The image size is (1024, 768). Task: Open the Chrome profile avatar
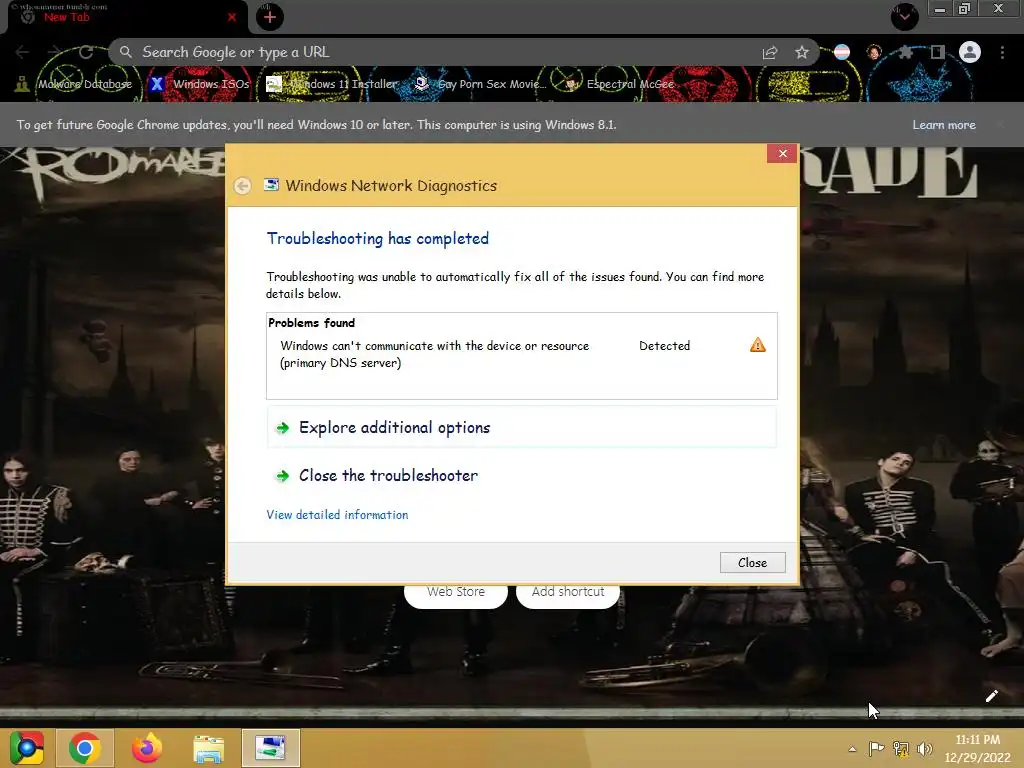click(970, 52)
